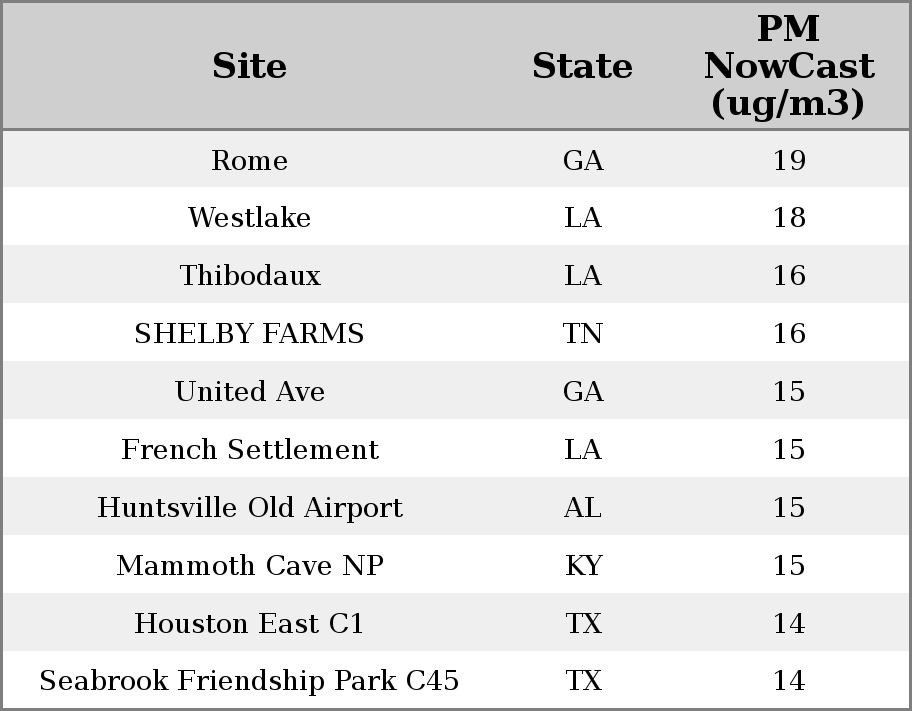Select the SHELBY FARMS site cell
The height and width of the screenshot is (711, 912).
click(x=249, y=333)
